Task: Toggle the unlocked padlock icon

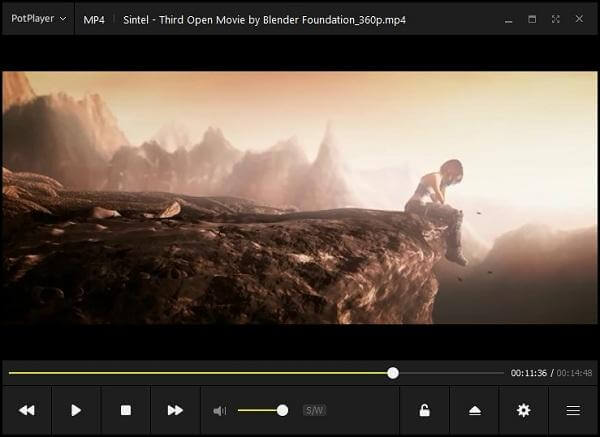Action: point(424,410)
